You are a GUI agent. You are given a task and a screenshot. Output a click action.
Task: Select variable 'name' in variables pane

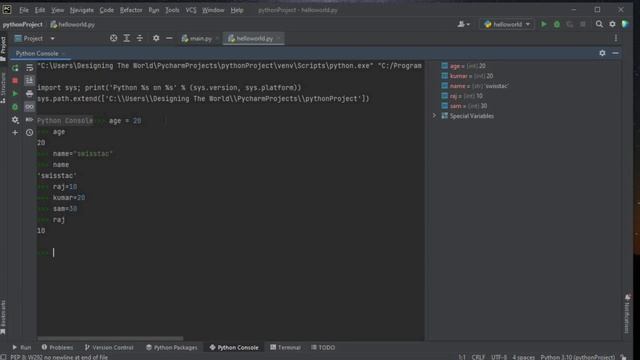tap(474, 86)
